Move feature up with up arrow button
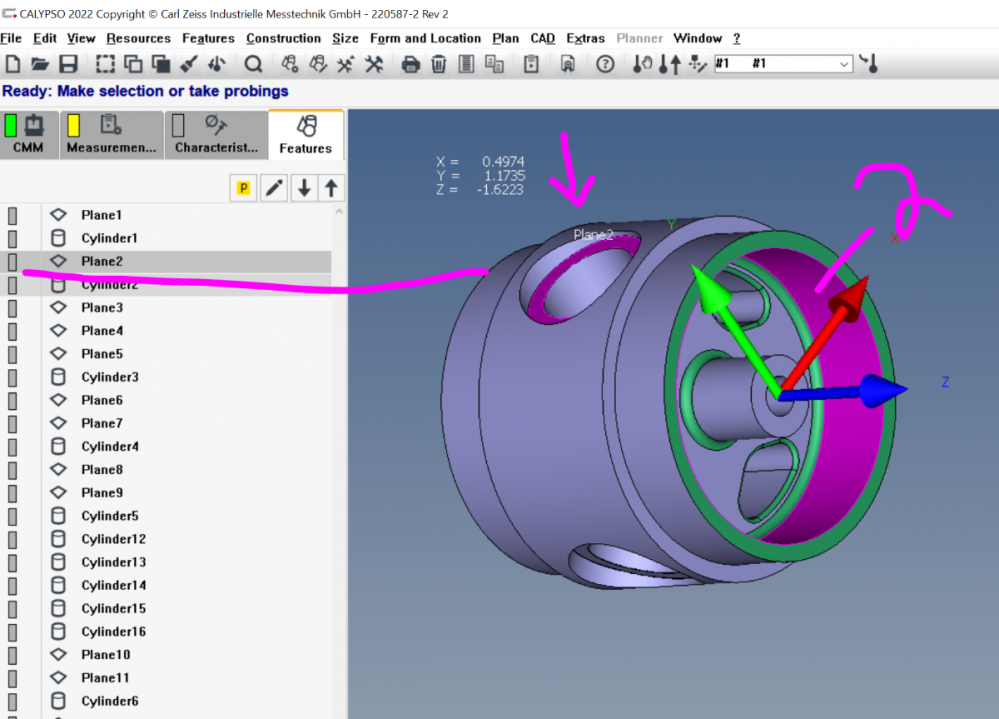Image resolution: width=999 pixels, height=719 pixels. click(331, 188)
